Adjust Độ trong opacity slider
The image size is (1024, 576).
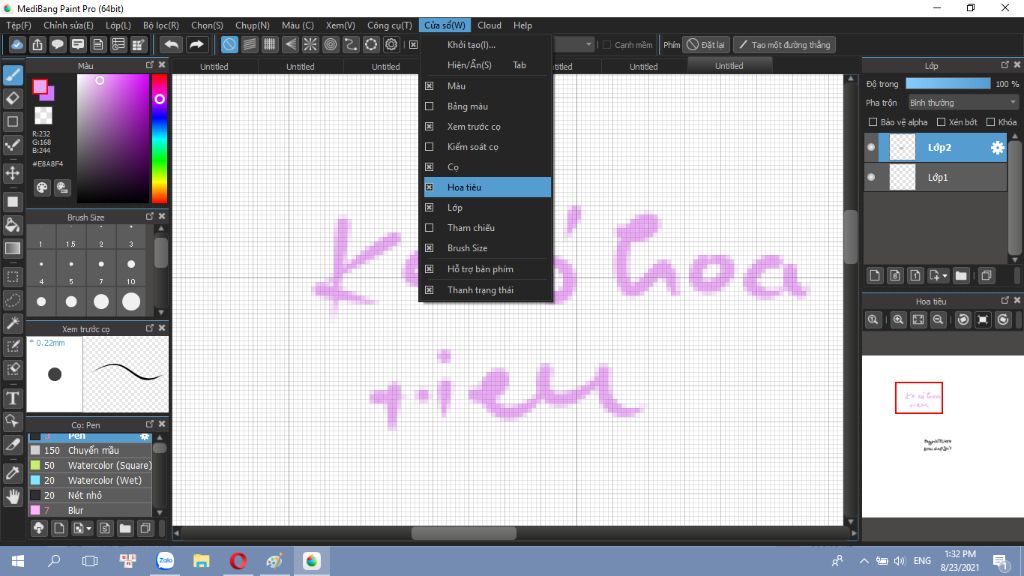pyautogui.click(x=948, y=84)
